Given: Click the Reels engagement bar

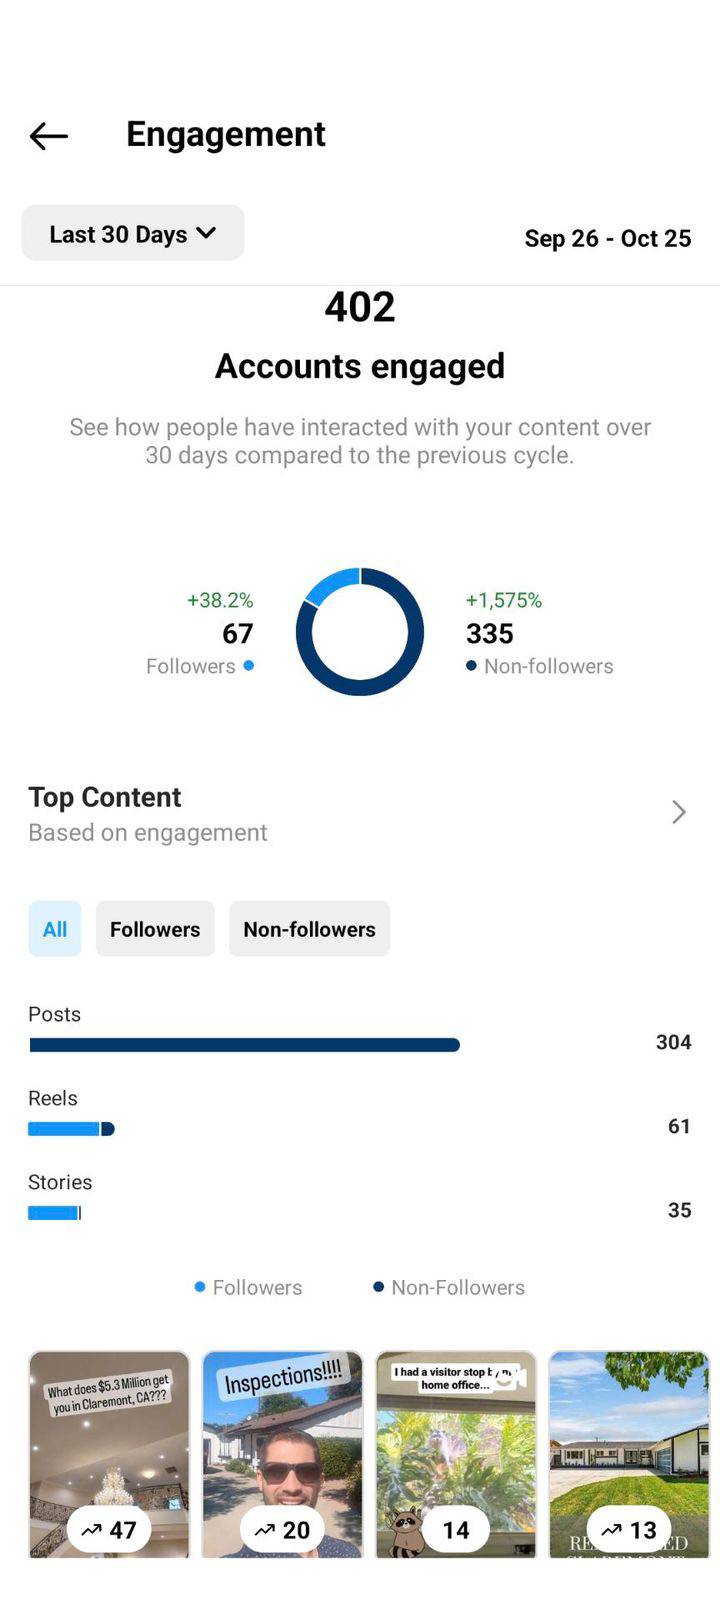Looking at the screenshot, I should click(x=71, y=1129).
